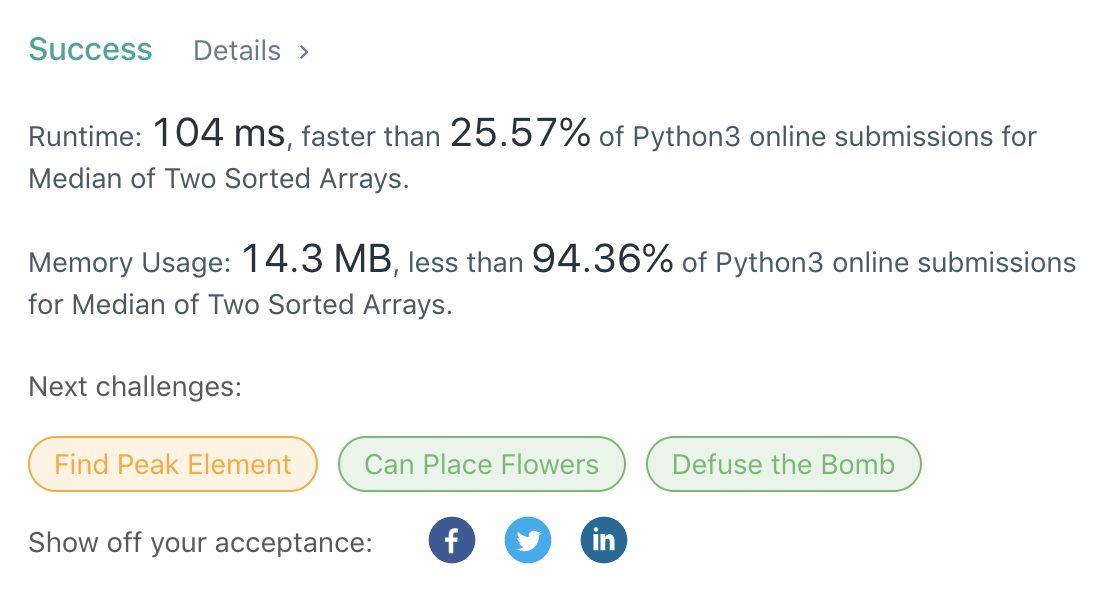Click the "Show off your acceptance:" label
The height and width of the screenshot is (594, 1113).
tap(200, 543)
